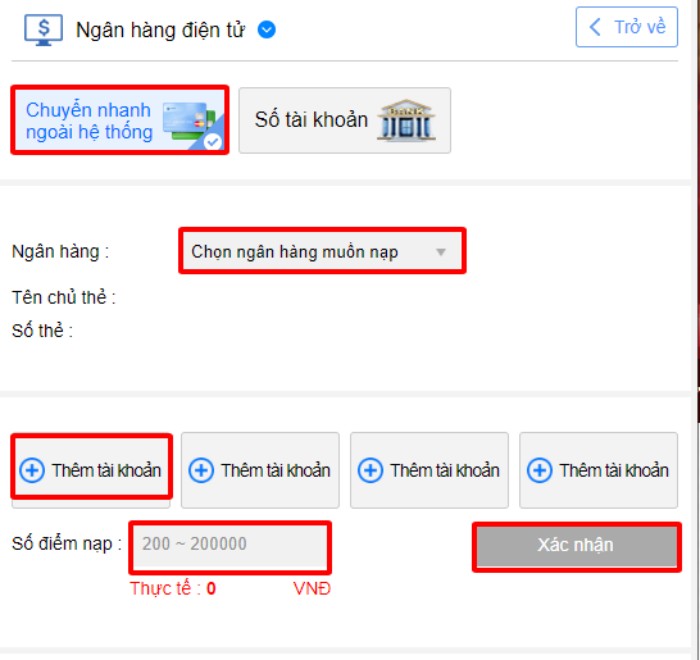Click the Ngân hàng điện tử title text
The height and width of the screenshot is (660, 700).
[160, 30]
